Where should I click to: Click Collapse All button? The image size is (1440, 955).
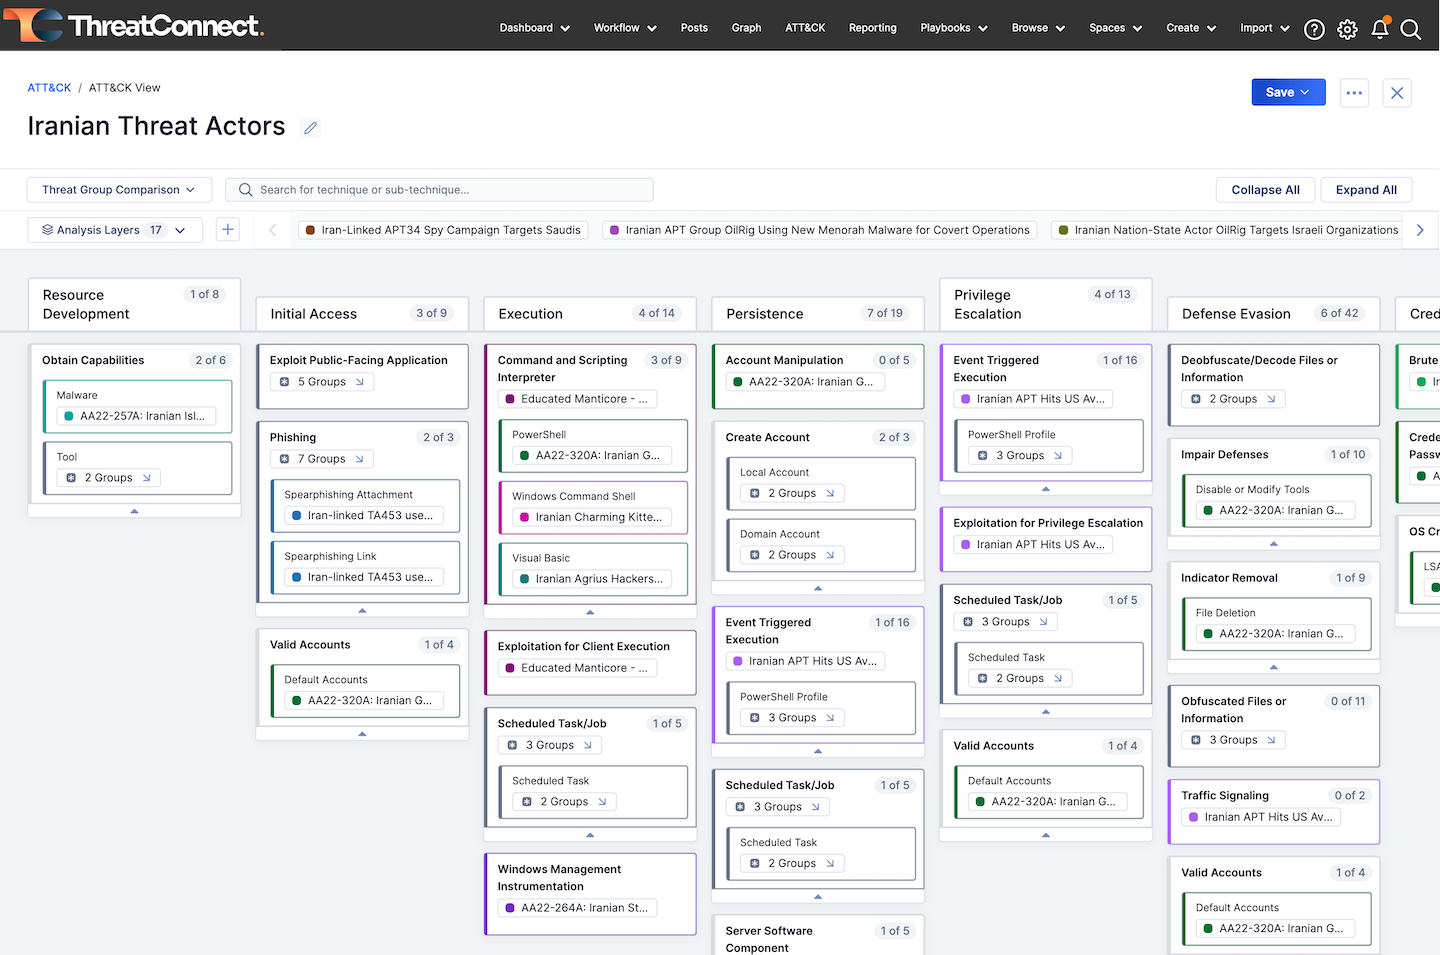point(1265,190)
